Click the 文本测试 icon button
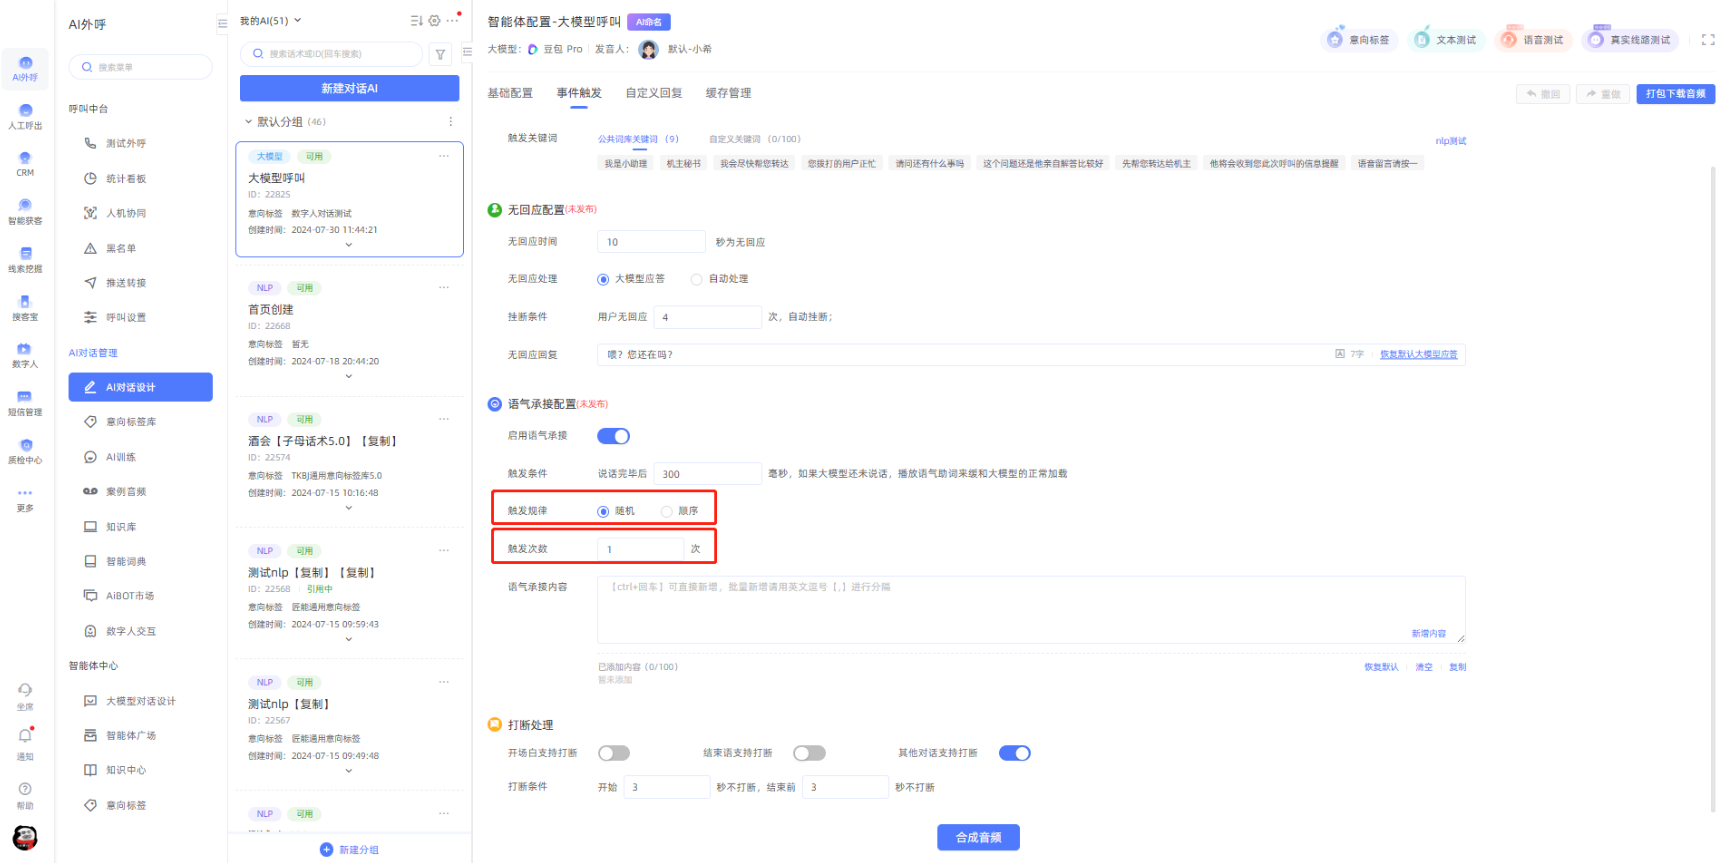1726x863 pixels. [x=1444, y=40]
